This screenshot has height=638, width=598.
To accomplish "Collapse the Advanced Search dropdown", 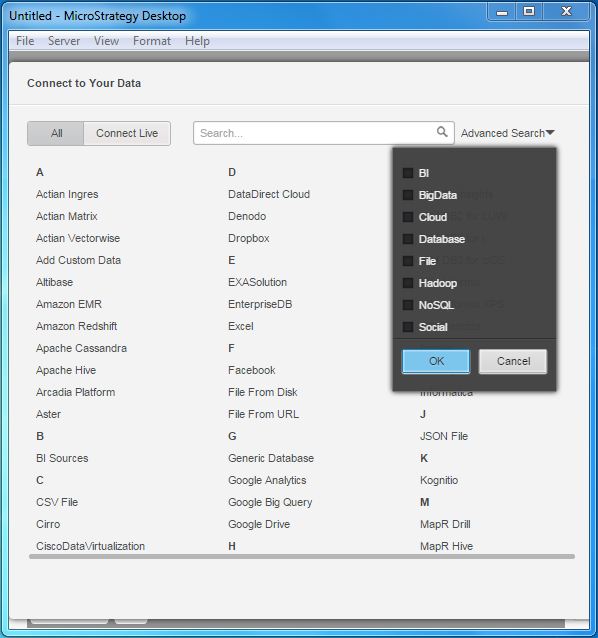I will click(508, 133).
